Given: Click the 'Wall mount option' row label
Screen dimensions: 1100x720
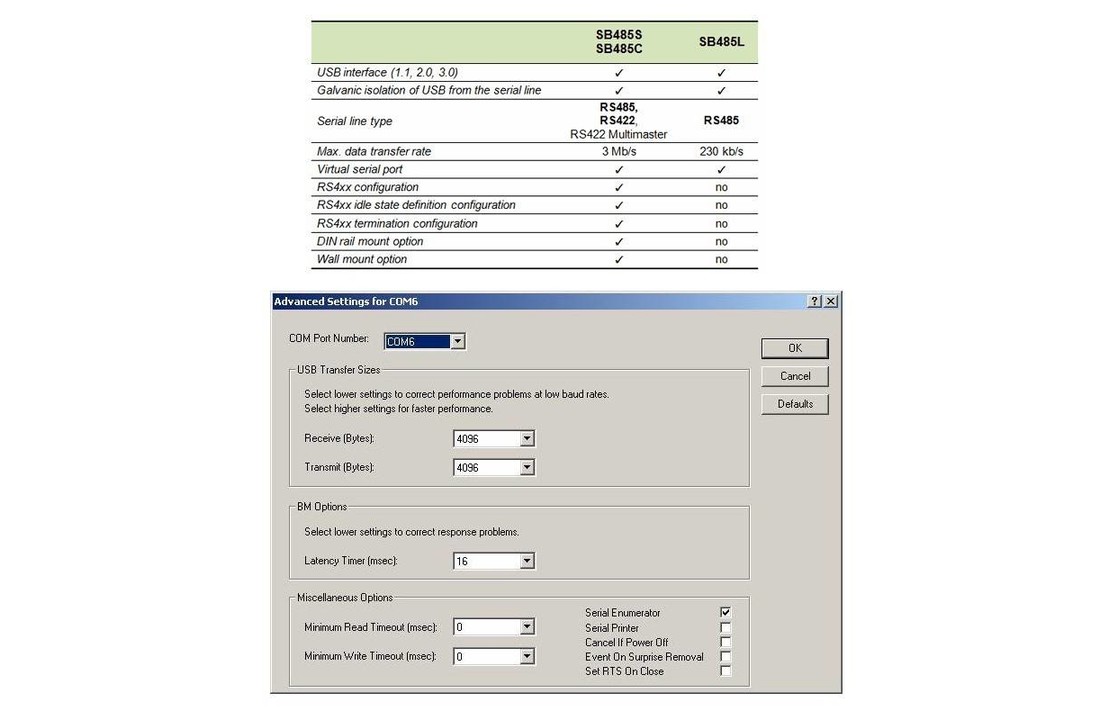Looking at the screenshot, I should (362, 260).
